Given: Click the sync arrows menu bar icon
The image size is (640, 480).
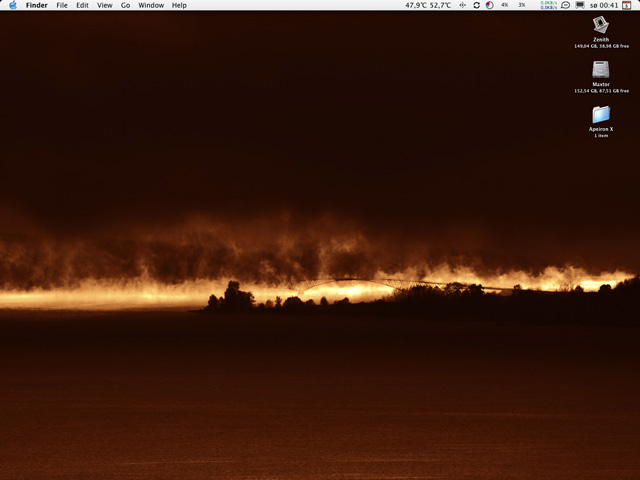Looking at the screenshot, I should coord(476,5).
